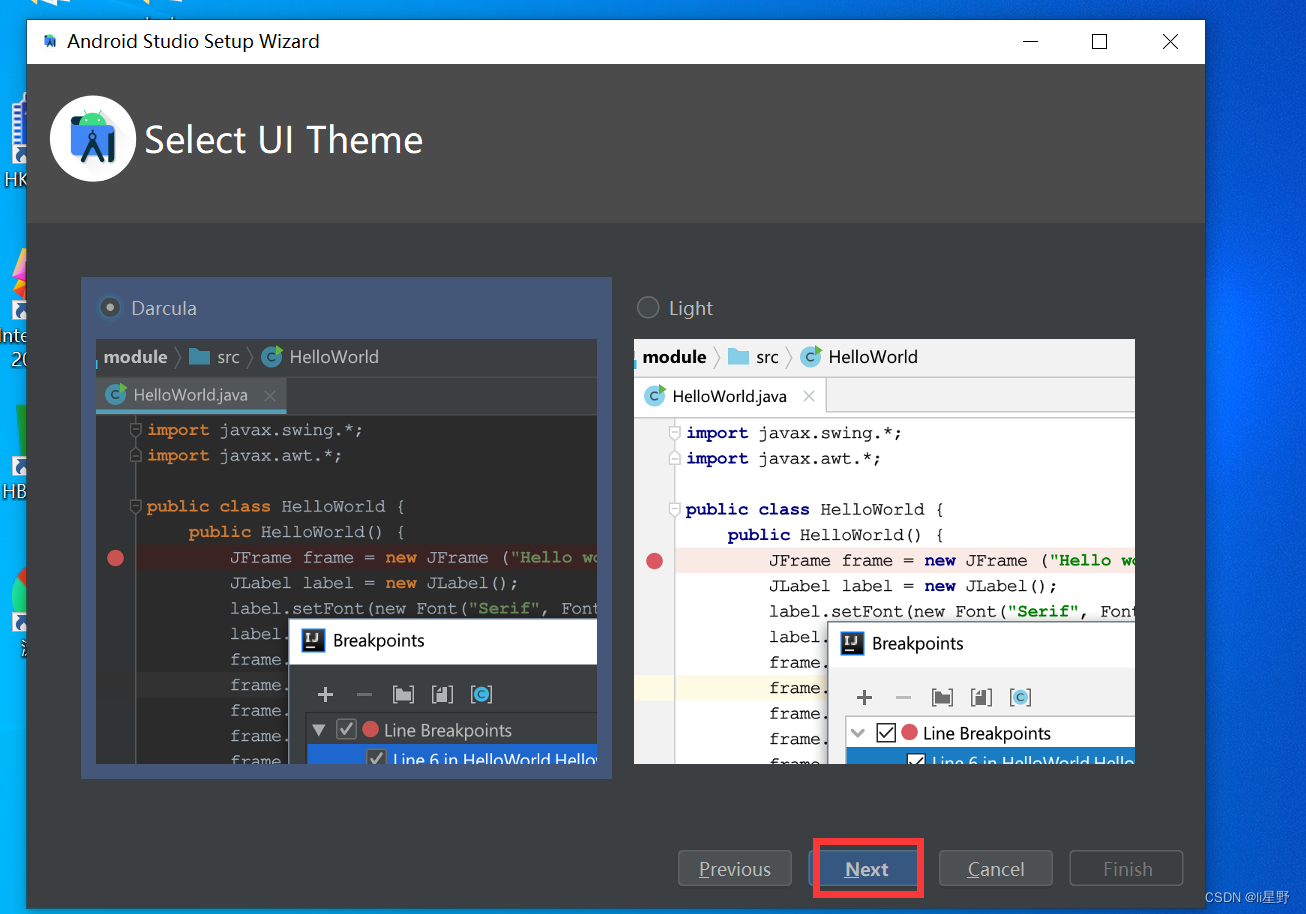Close HelloWorld.java tab in Darcula preview
The width and height of the screenshot is (1306, 914).
[x=269, y=396]
